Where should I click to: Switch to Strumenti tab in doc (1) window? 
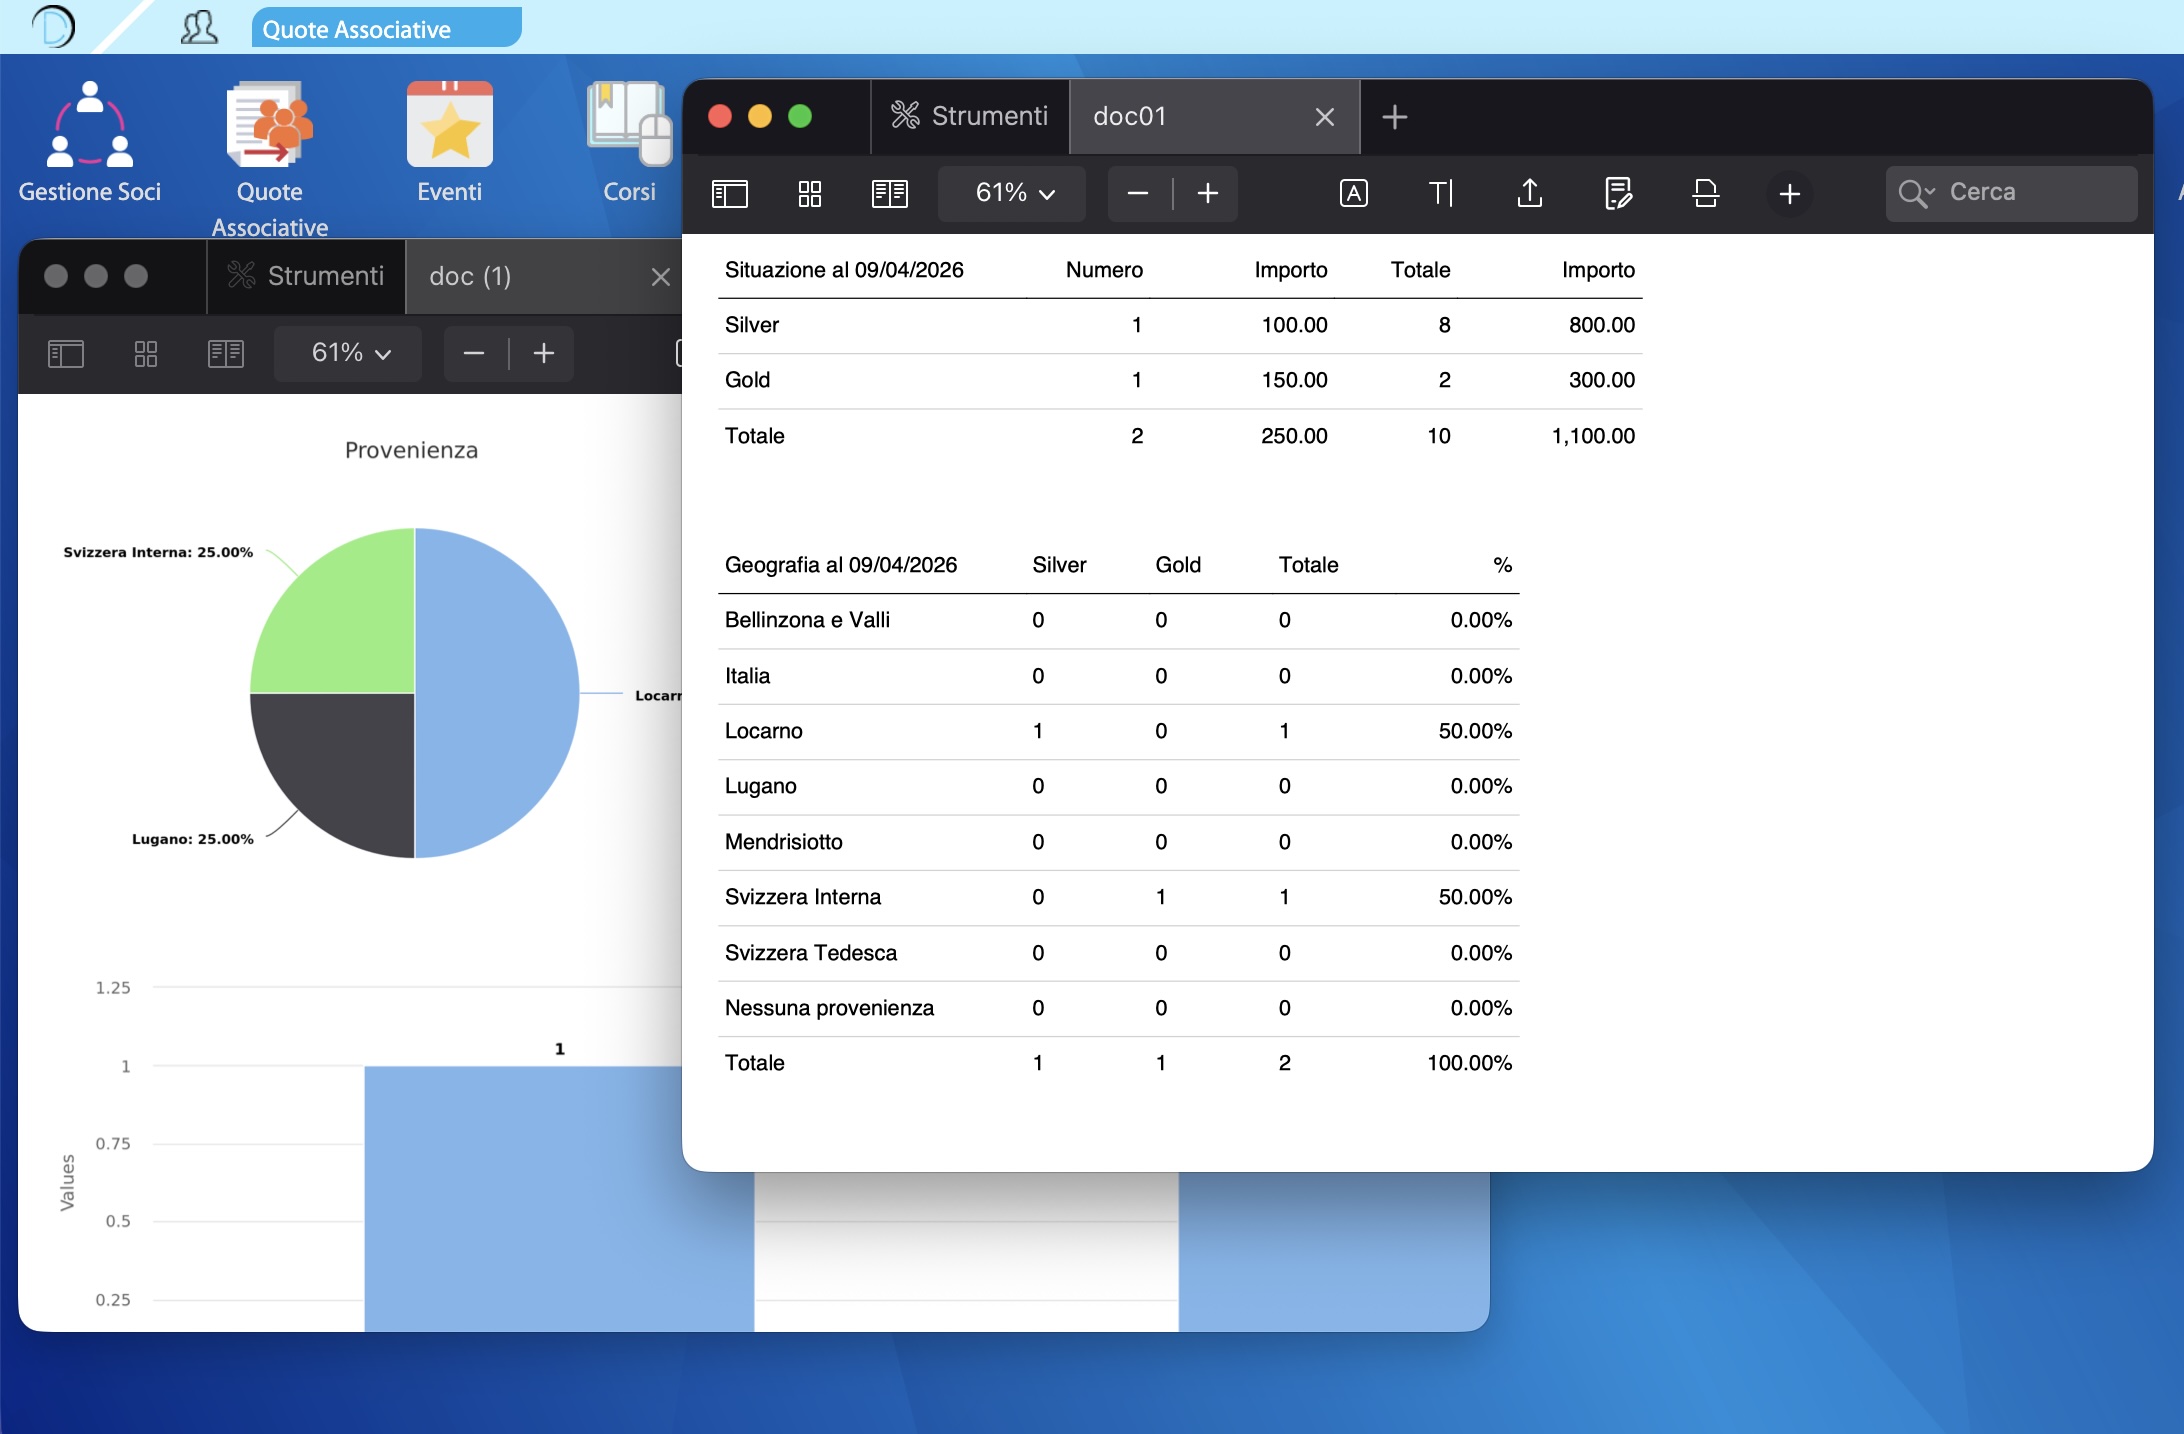pyautogui.click(x=305, y=276)
